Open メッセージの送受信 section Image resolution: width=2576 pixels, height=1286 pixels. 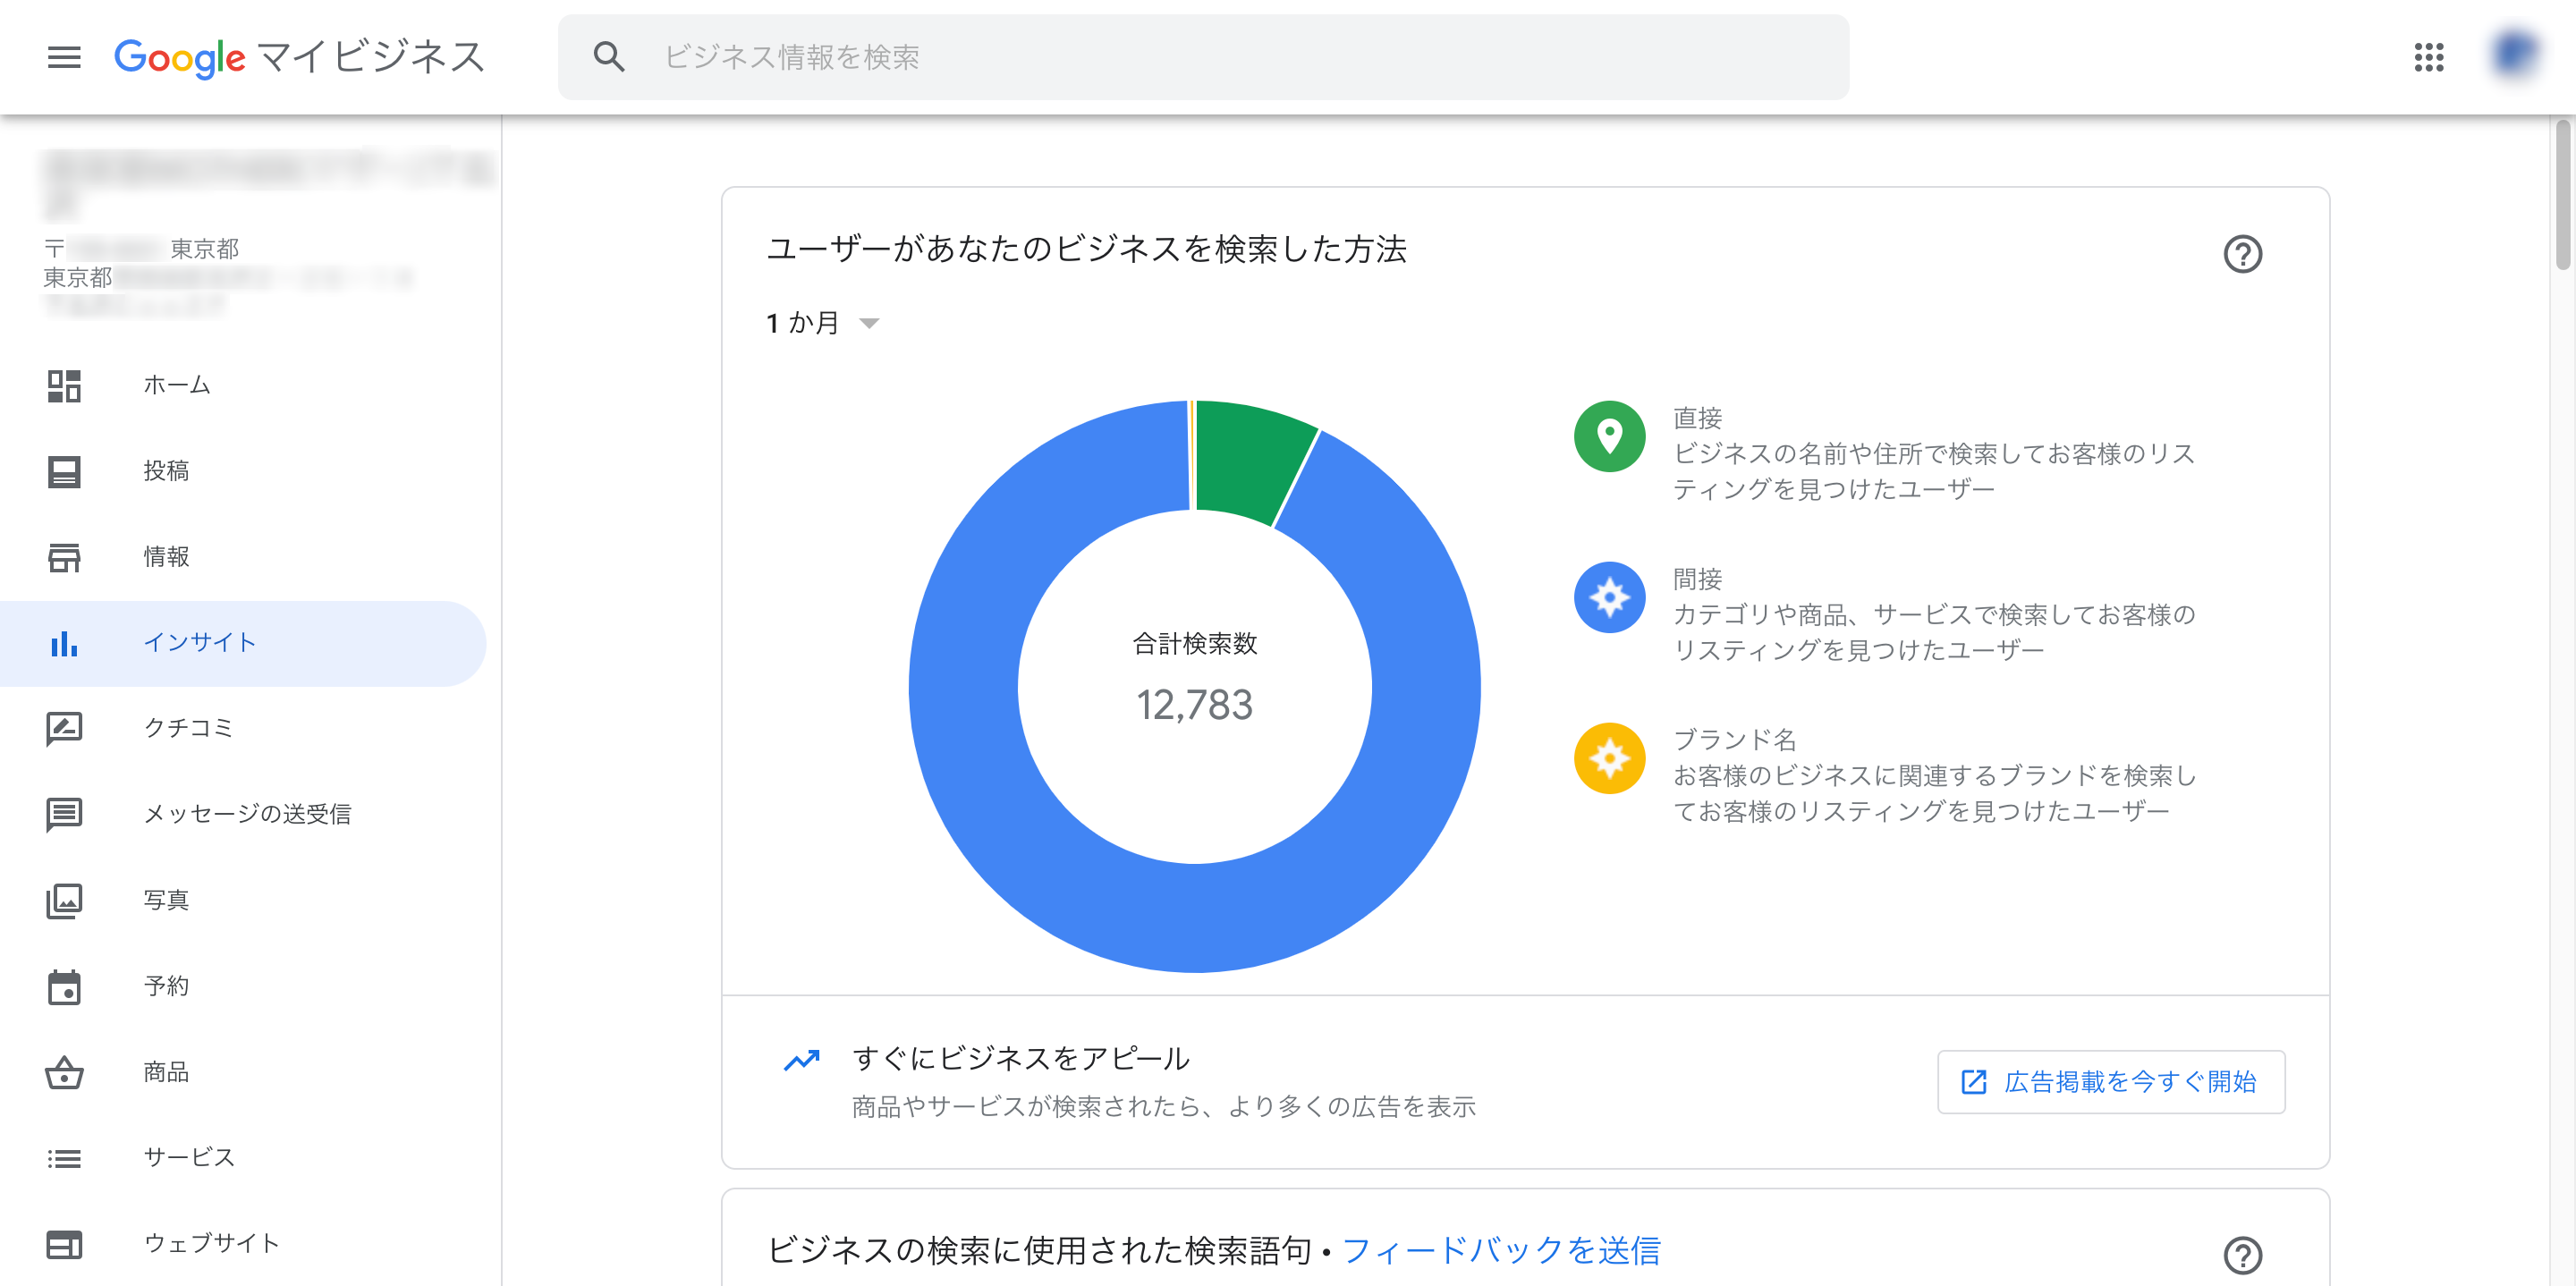point(242,815)
